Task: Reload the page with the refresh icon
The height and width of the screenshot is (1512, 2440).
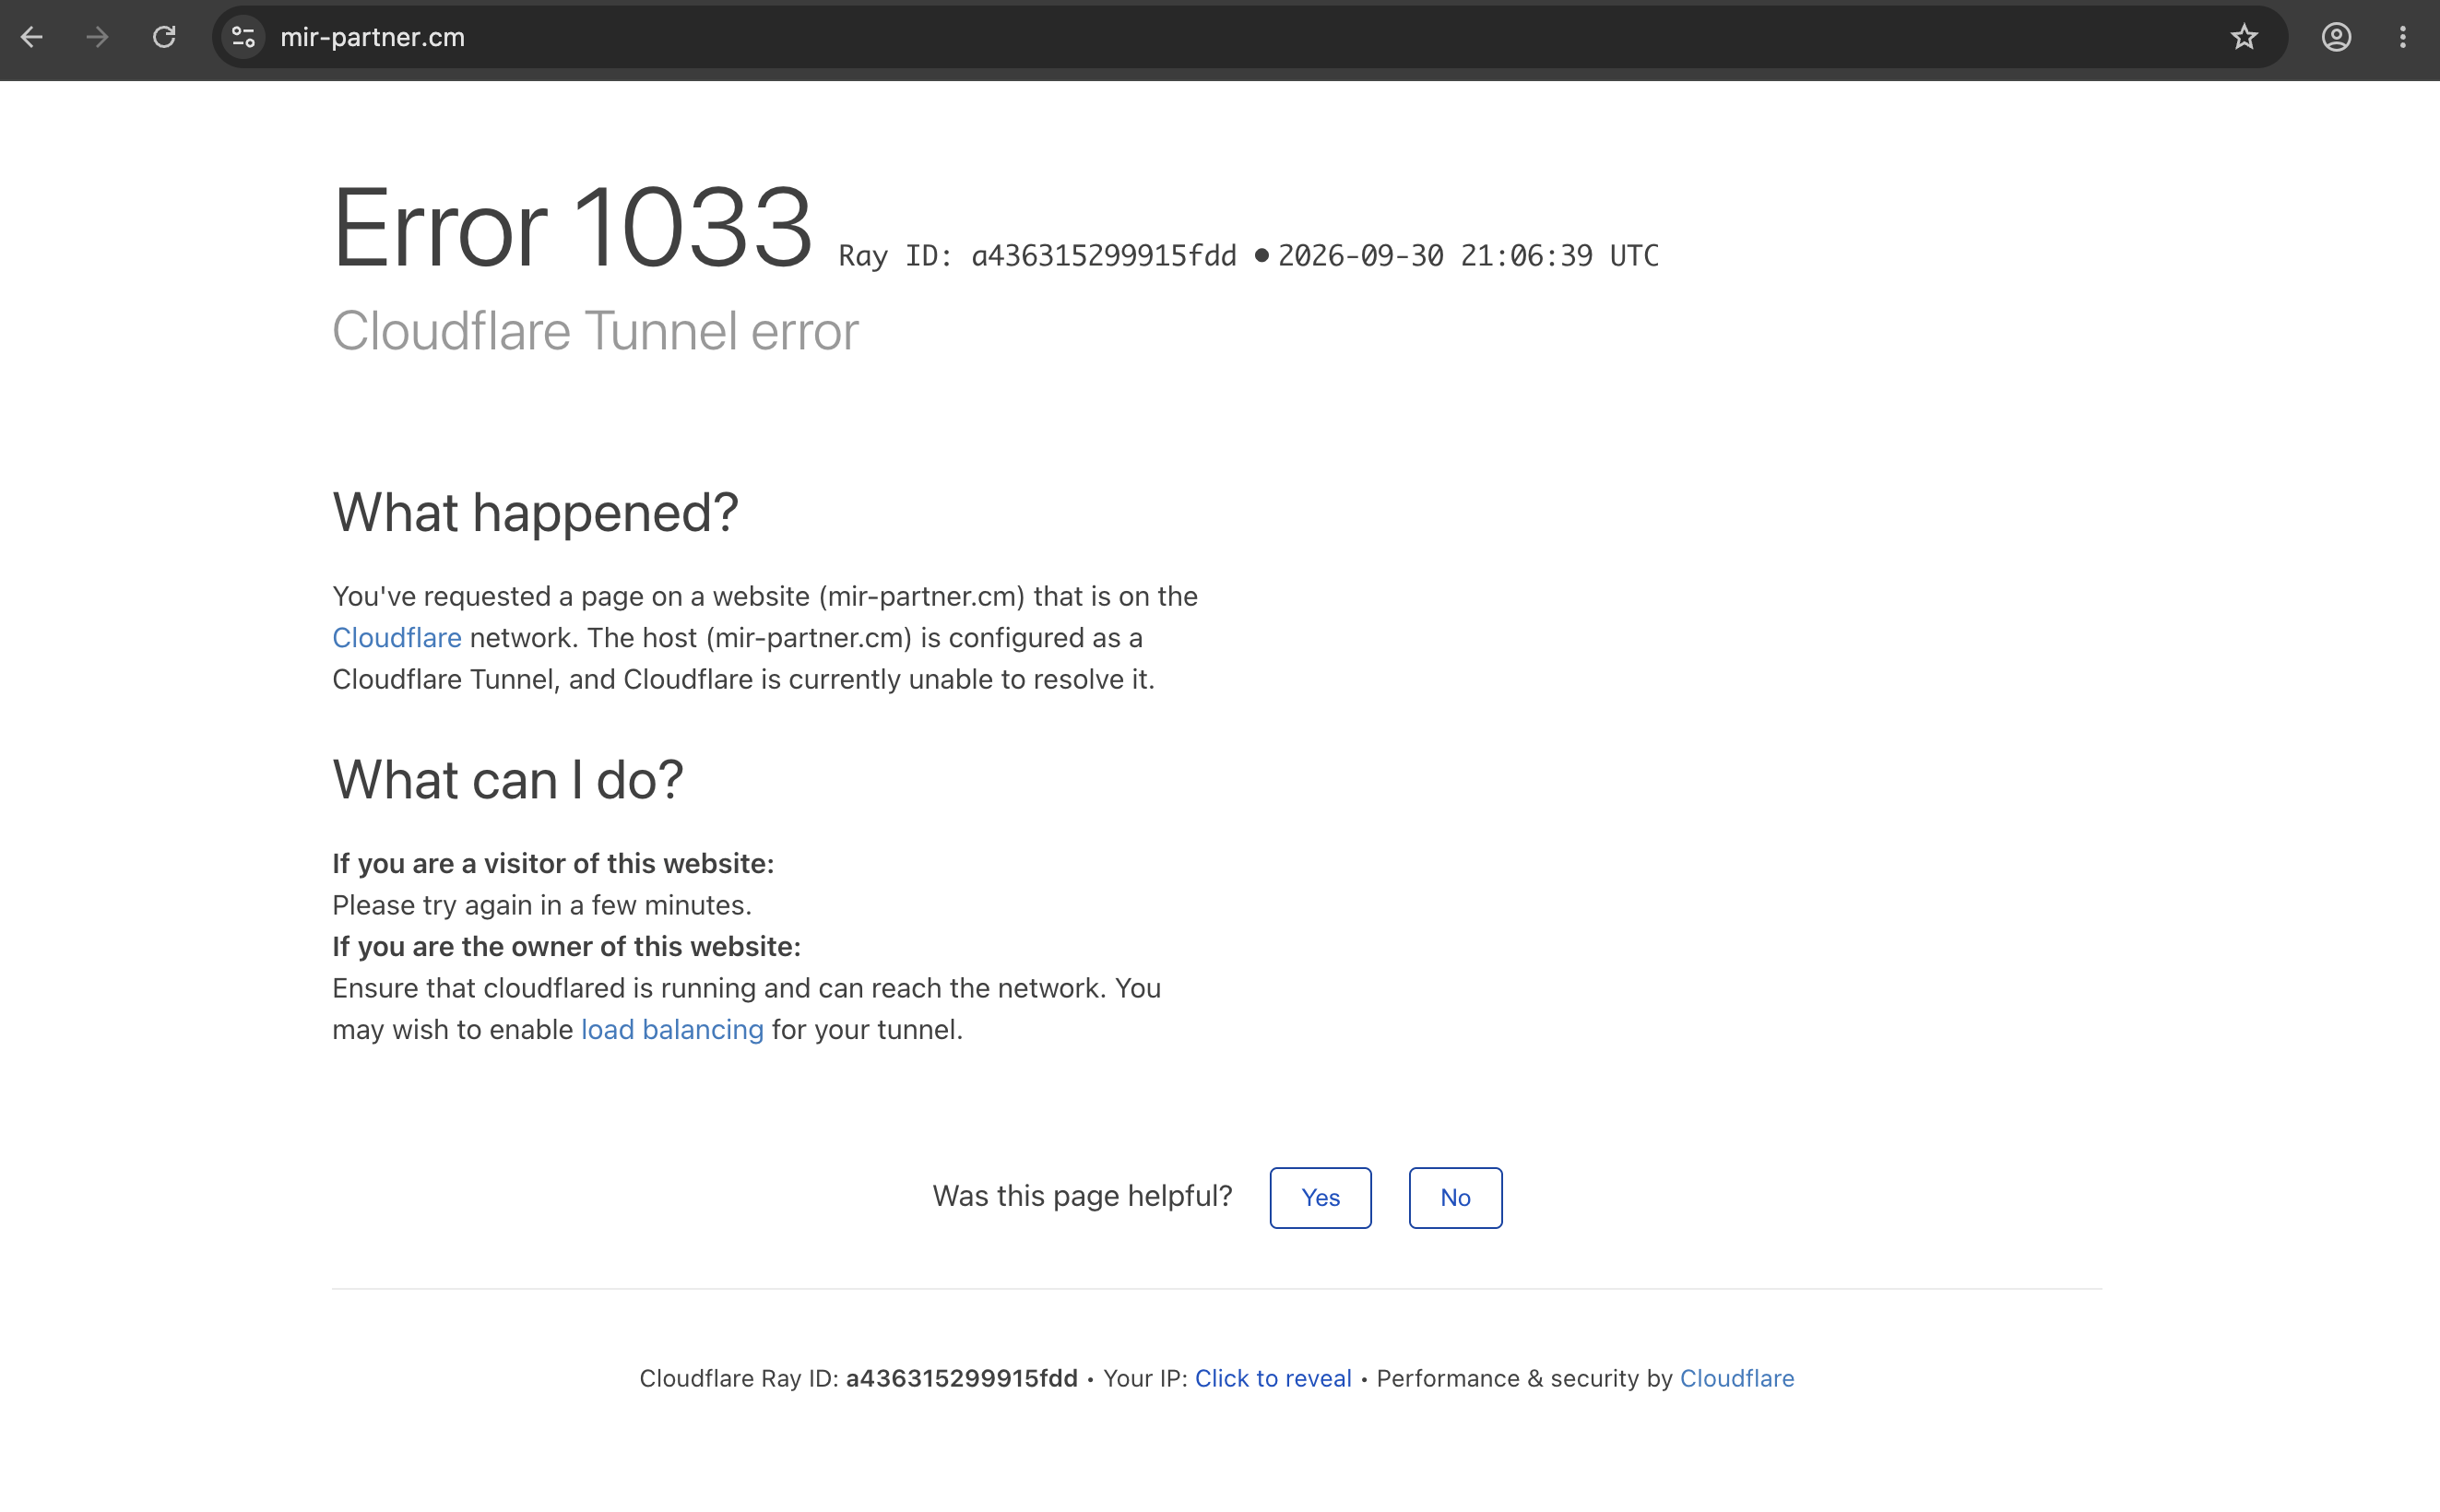Action: (x=164, y=37)
